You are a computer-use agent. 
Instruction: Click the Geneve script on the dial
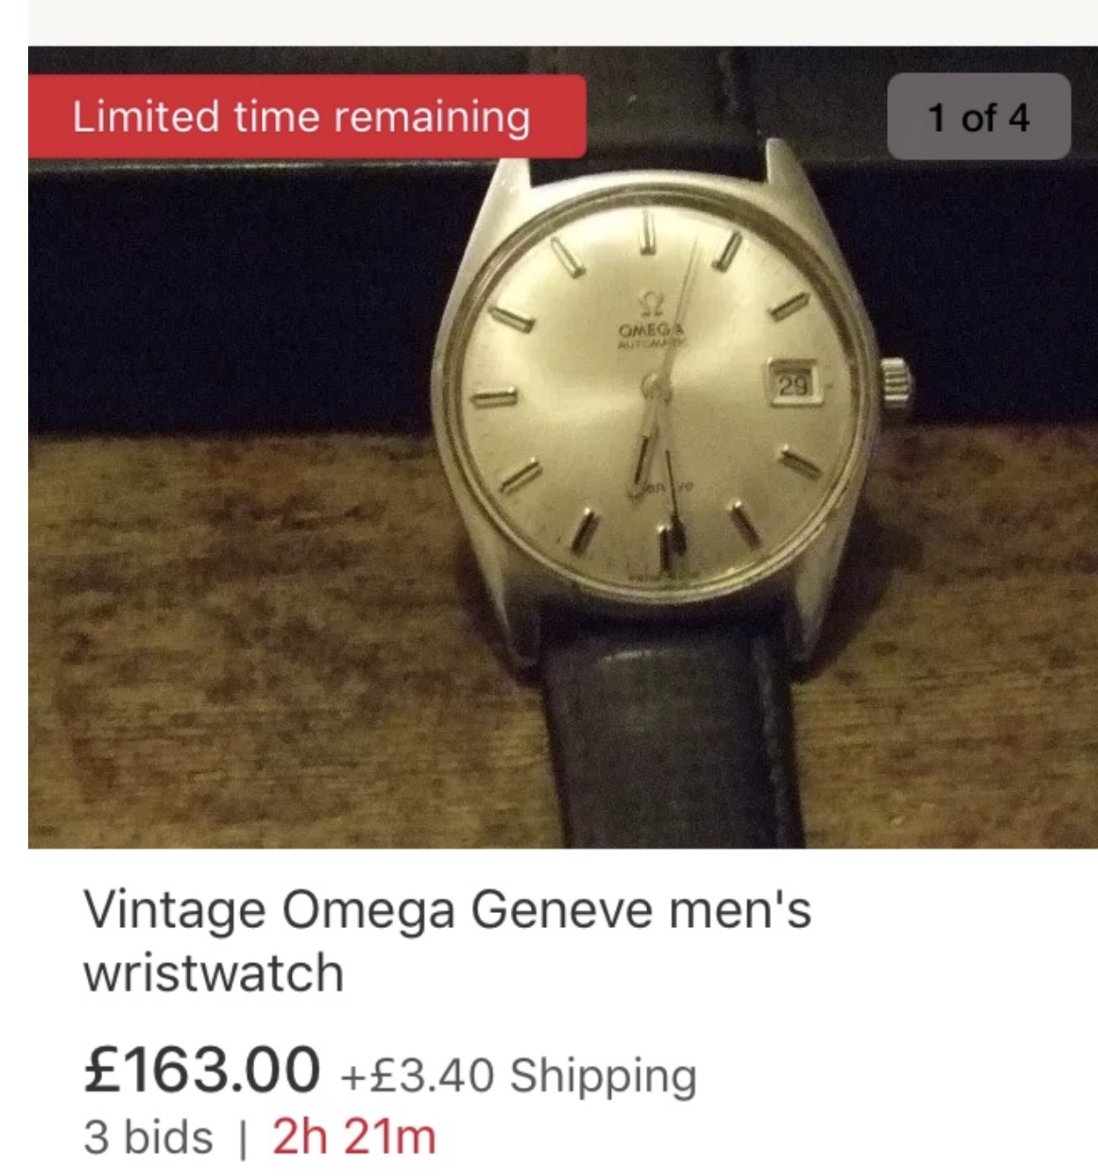[662, 488]
